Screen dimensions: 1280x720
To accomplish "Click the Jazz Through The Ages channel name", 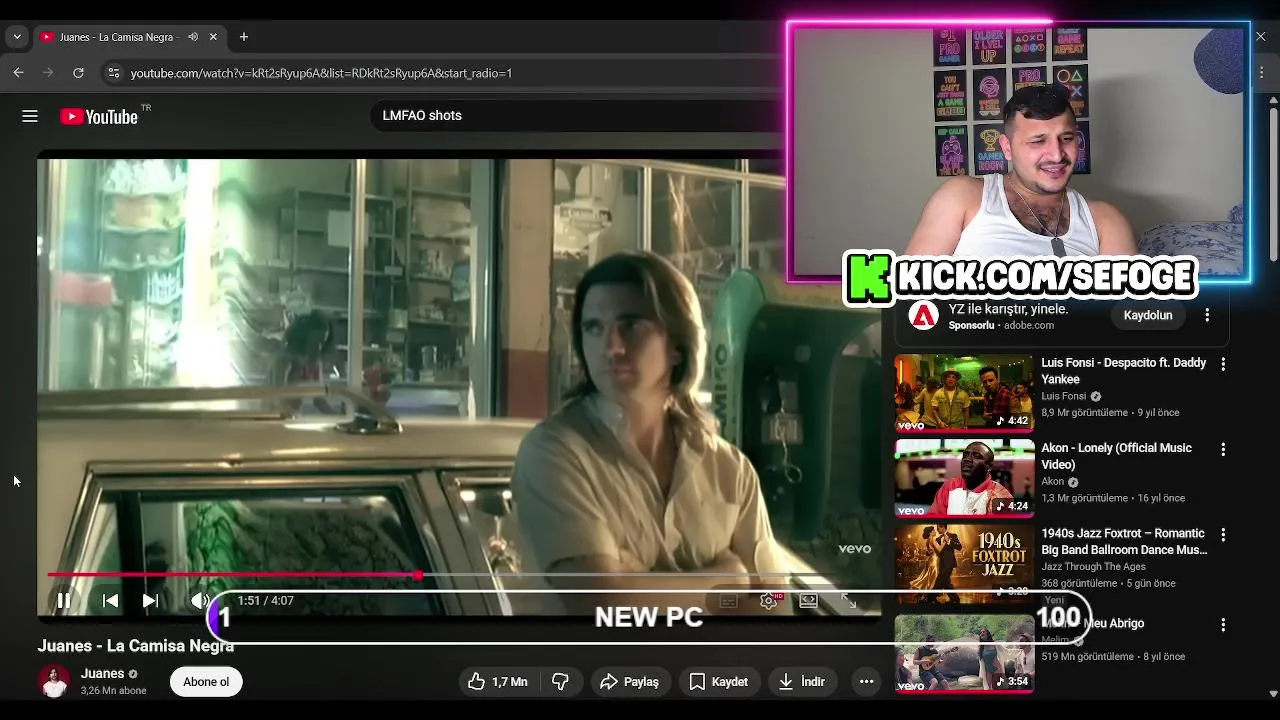I will (1093, 566).
